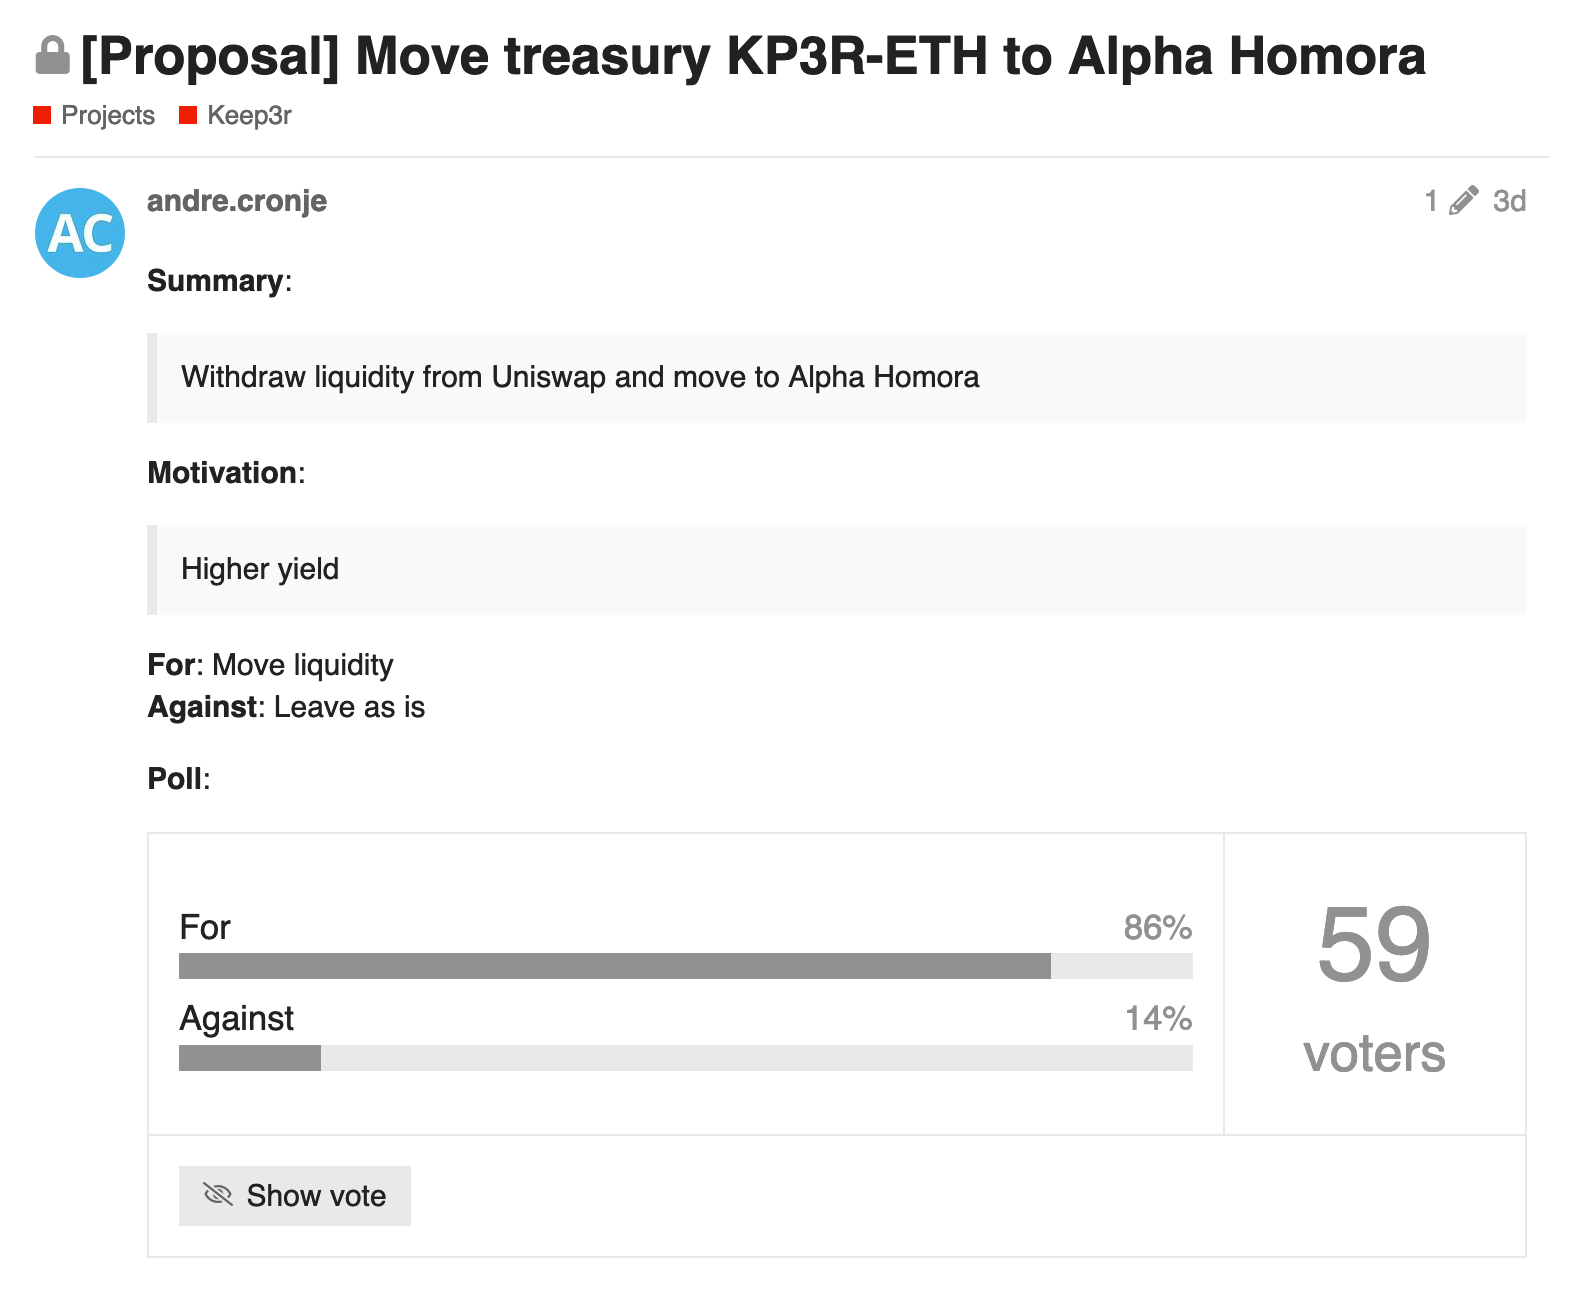Screen dimensions: 1576x1294
Task: Click the 59 voters count
Action: tap(1374, 986)
